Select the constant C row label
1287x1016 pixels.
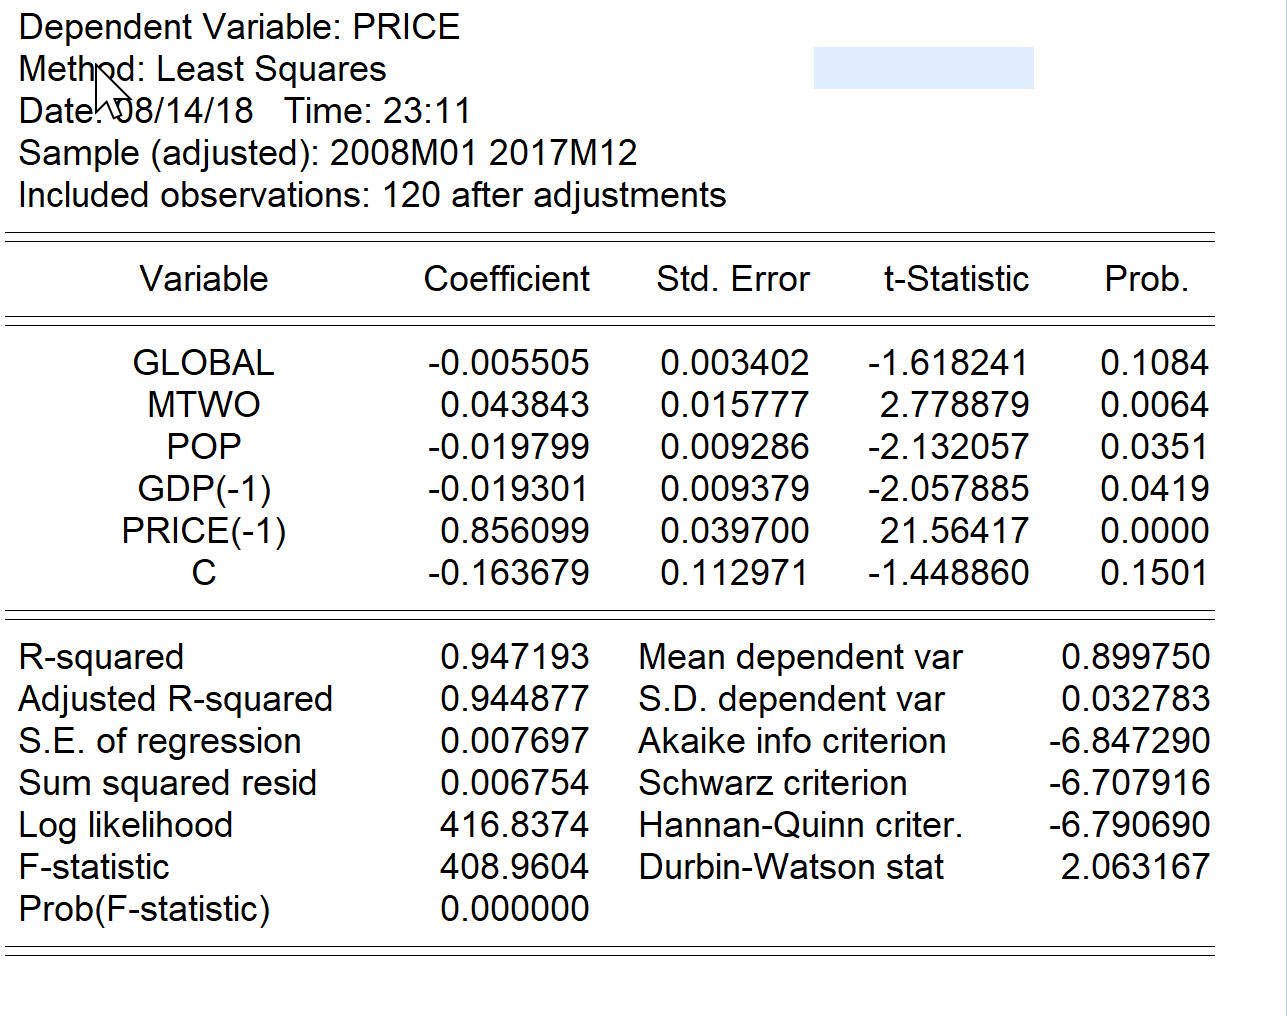click(x=204, y=573)
